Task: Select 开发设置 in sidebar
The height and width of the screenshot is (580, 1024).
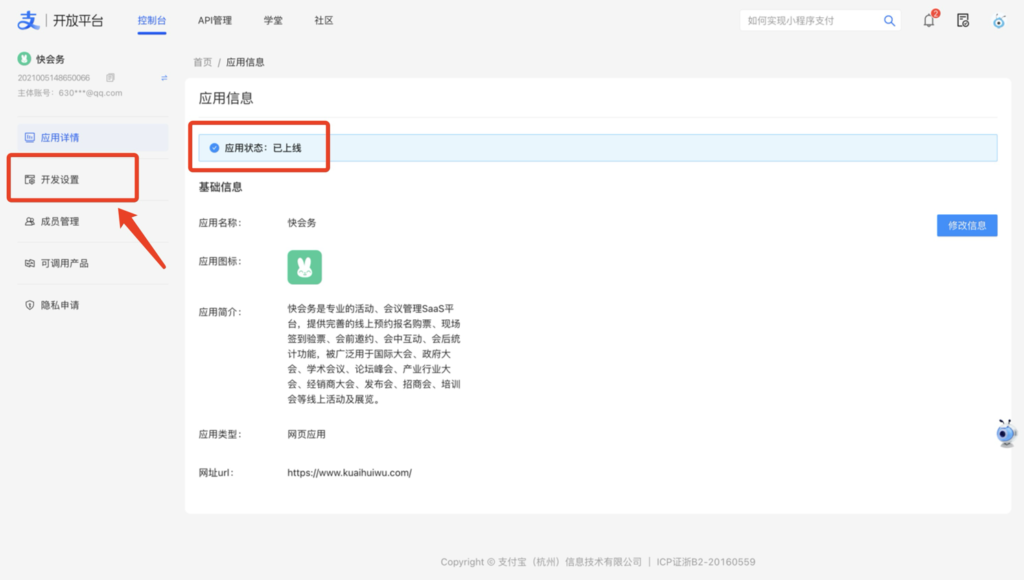Action: (x=93, y=179)
